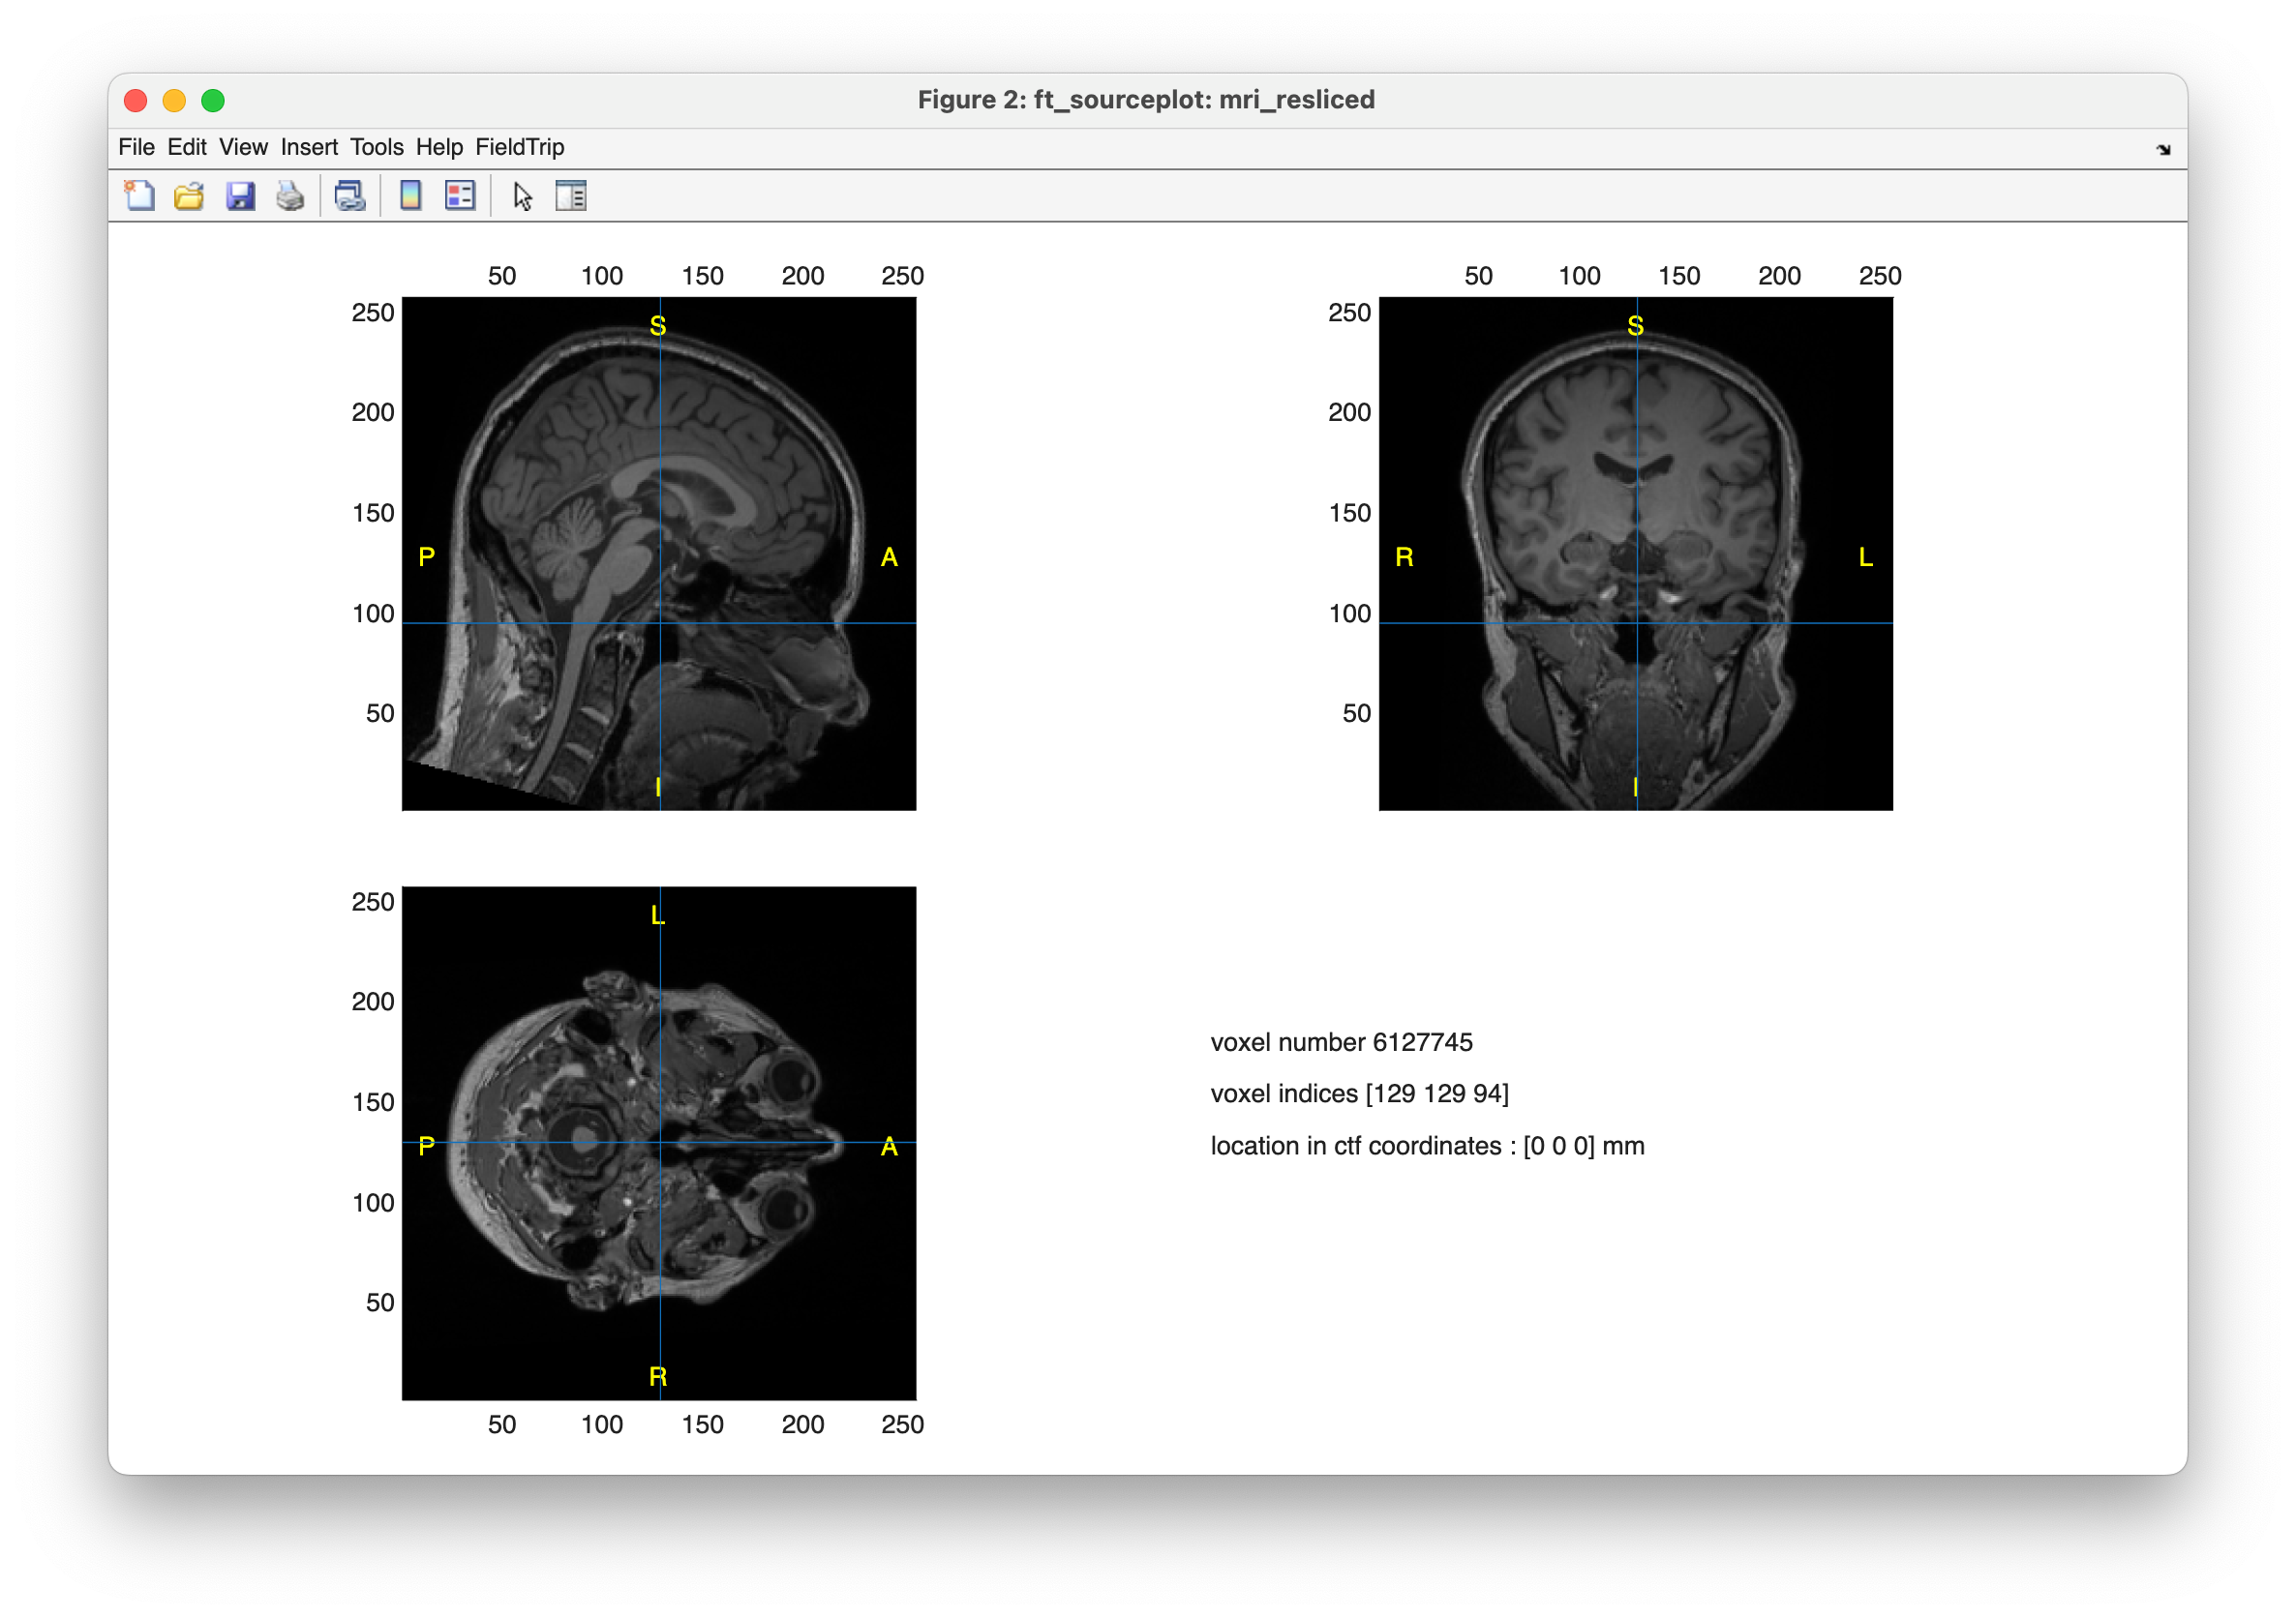
Task: Insert a colorbar using the gradient icon
Action: click(x=410, y=196)
